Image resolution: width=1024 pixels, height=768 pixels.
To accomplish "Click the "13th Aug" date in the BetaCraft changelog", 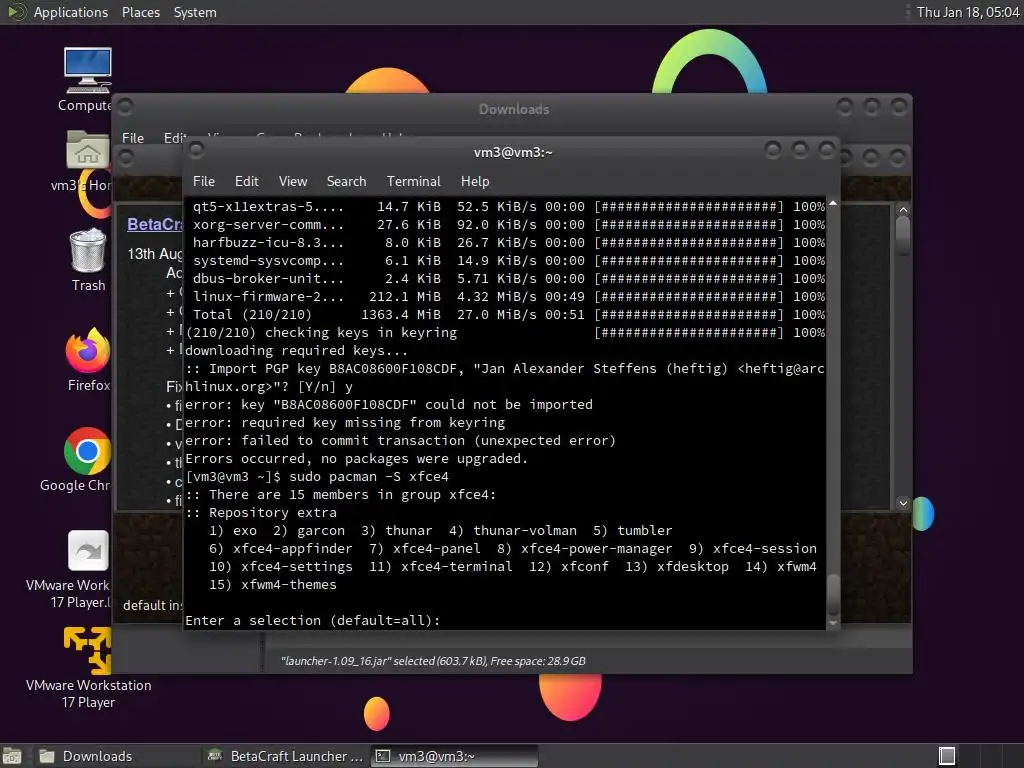I will pyautogui.click(x=155, y=253).
